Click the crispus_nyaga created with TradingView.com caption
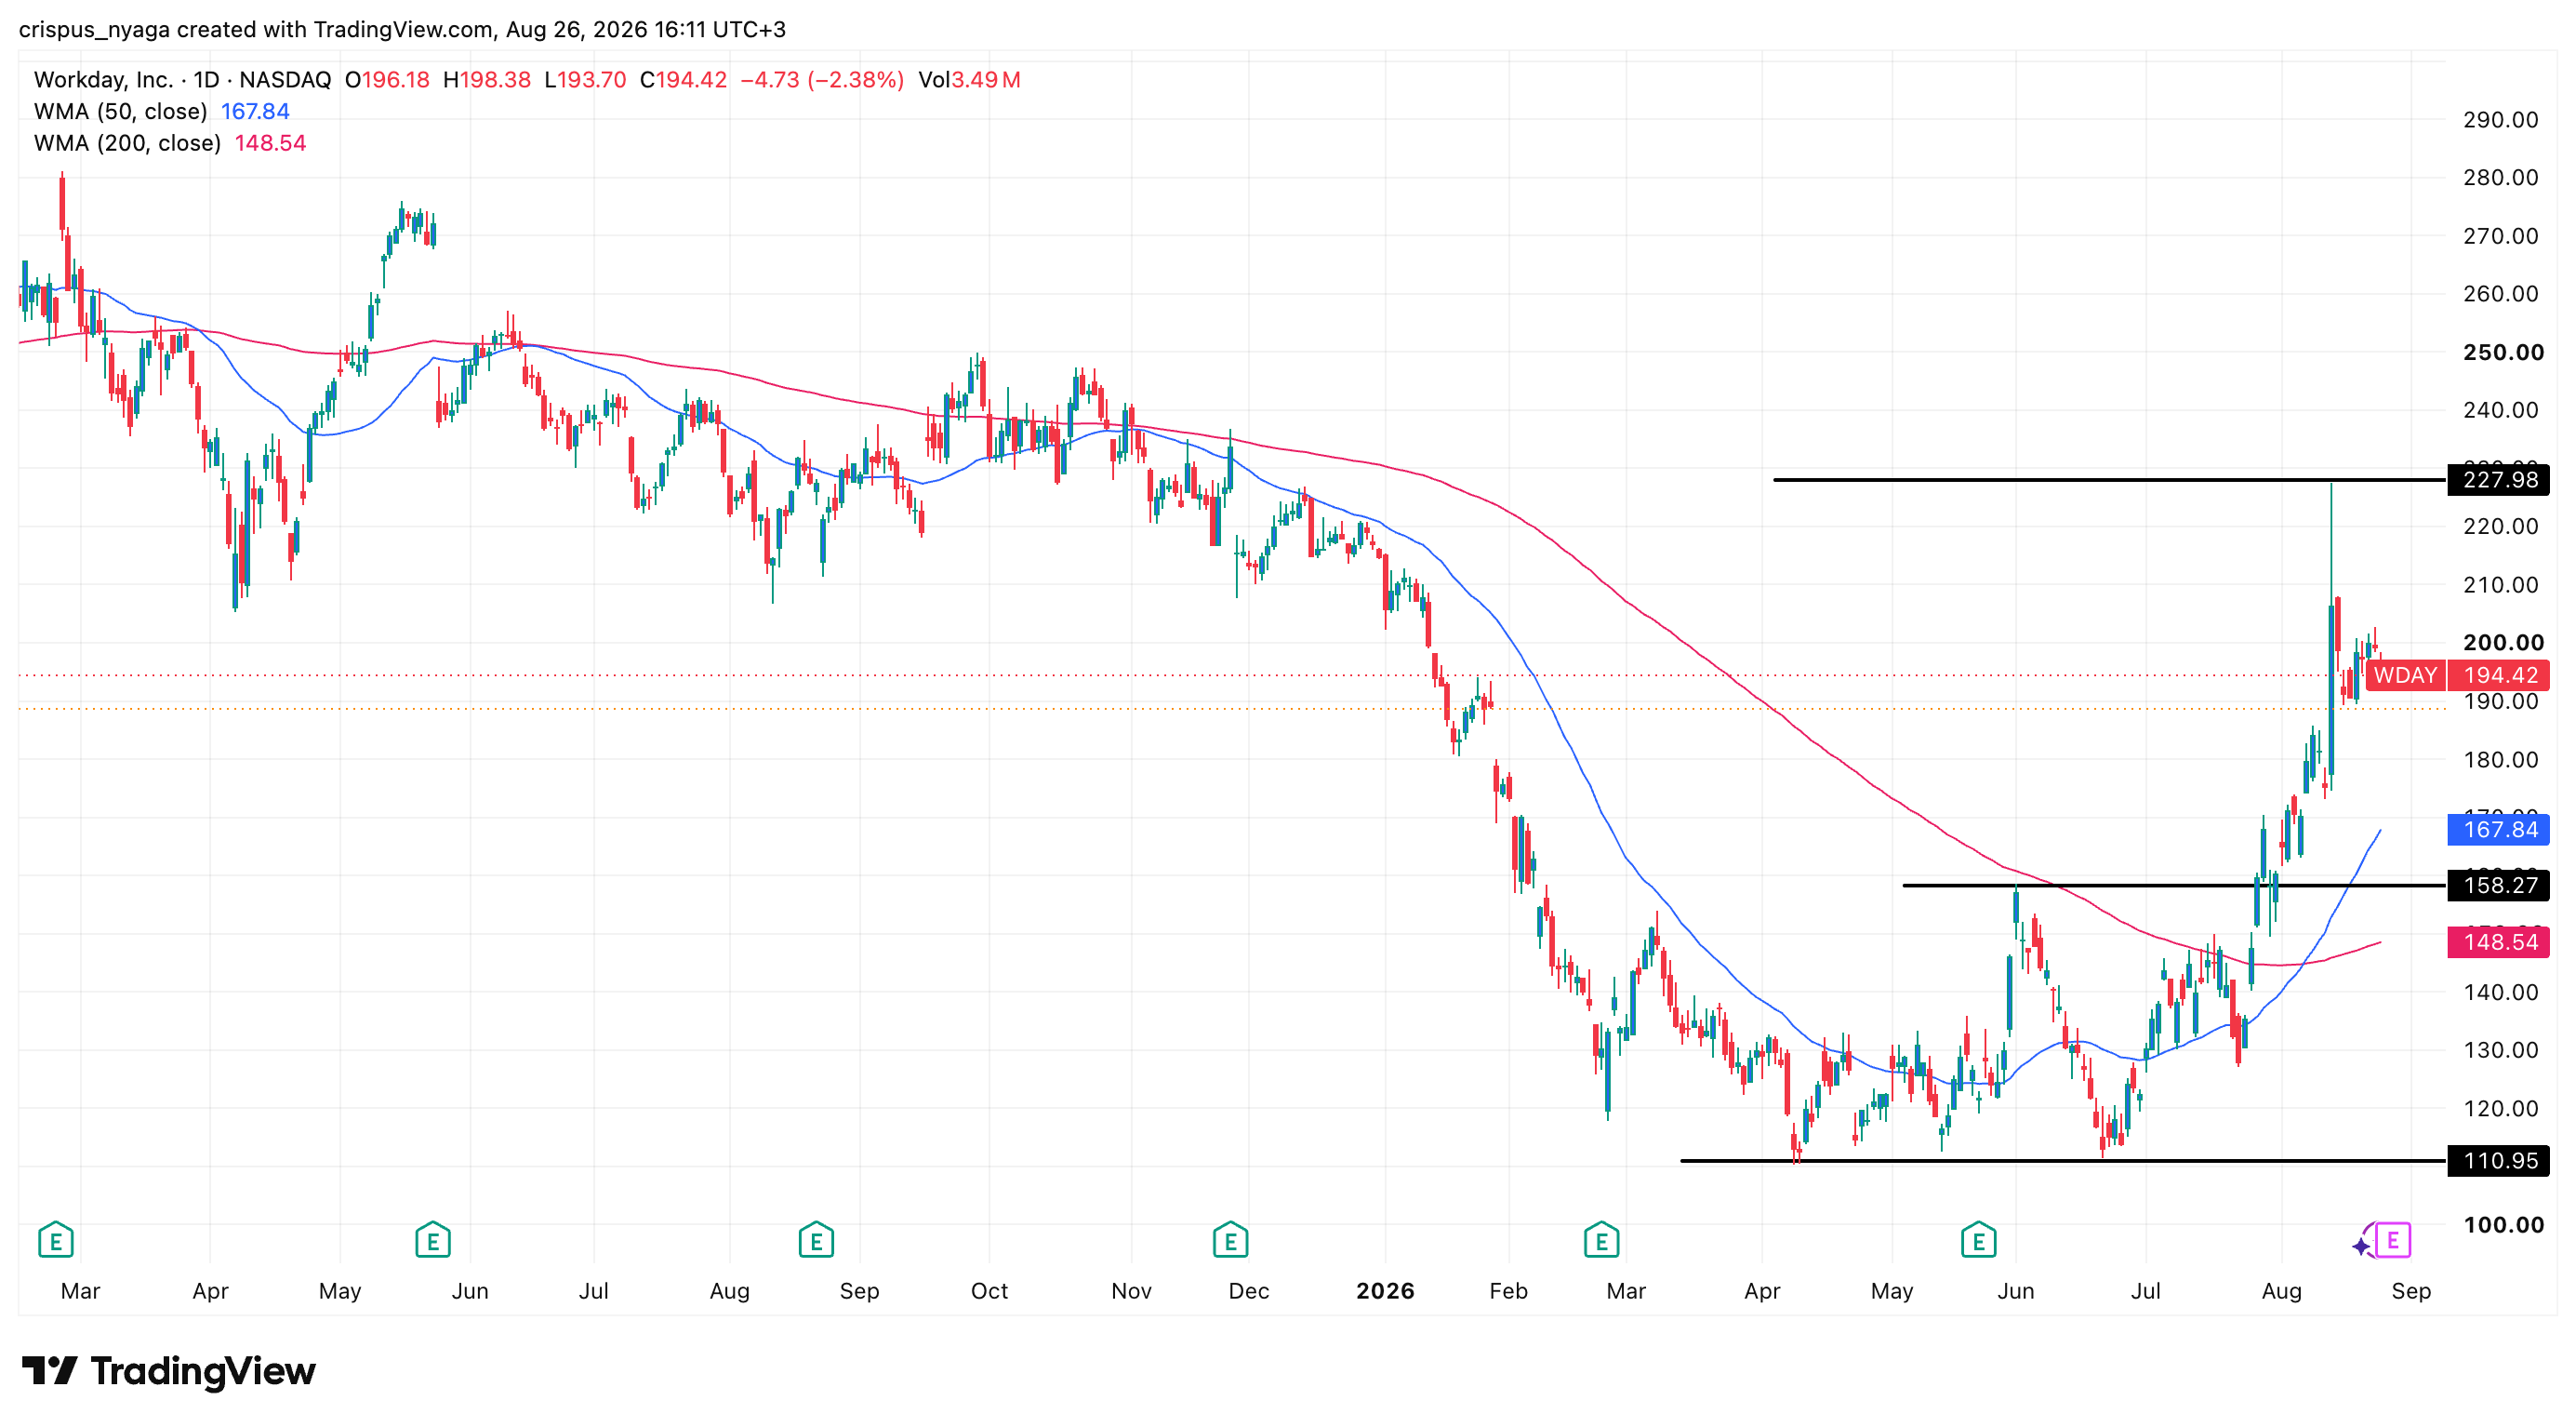This screenshot has width=2576, height=1427. click(x=402, y=30)
